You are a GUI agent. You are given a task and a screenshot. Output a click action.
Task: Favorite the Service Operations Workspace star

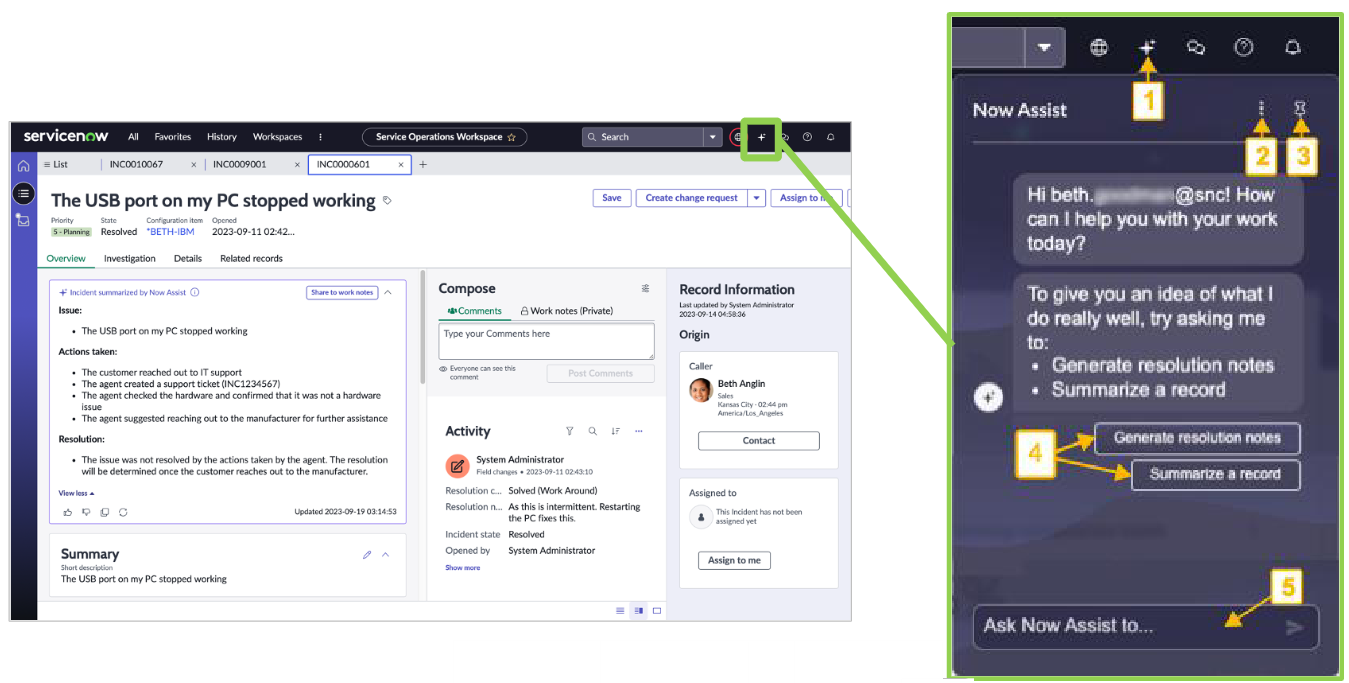[512, 137]
